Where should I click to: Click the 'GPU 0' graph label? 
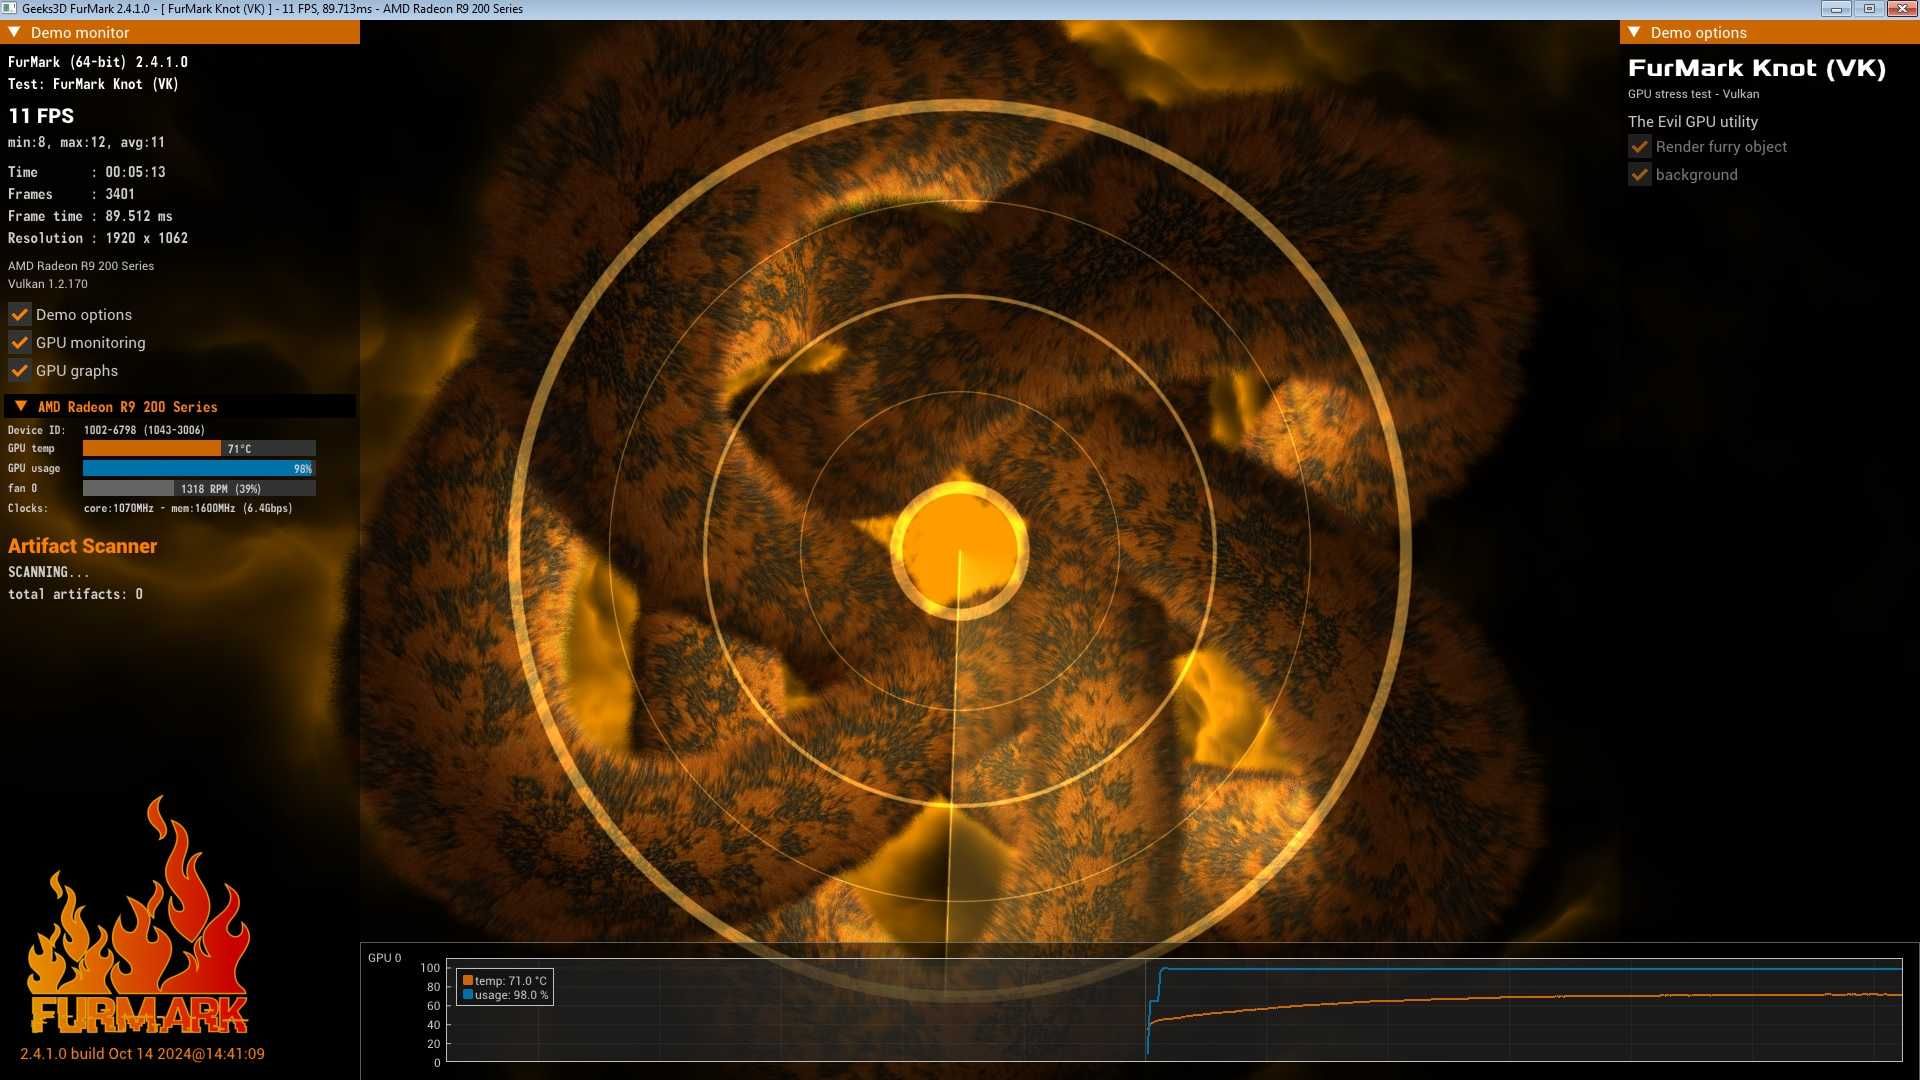coord(384,958)
